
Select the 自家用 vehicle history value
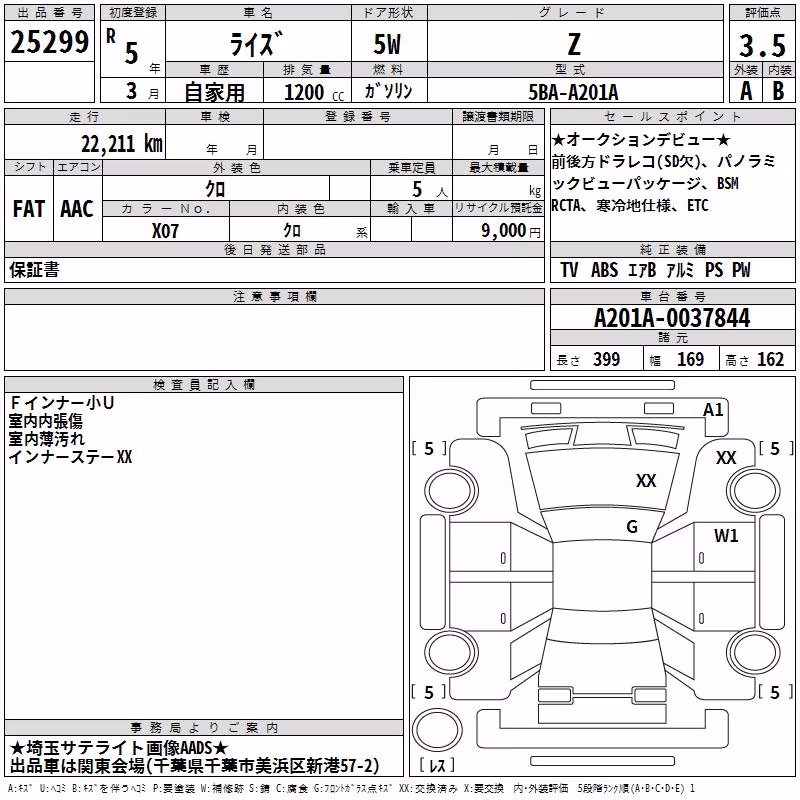(x=214, y=92)
